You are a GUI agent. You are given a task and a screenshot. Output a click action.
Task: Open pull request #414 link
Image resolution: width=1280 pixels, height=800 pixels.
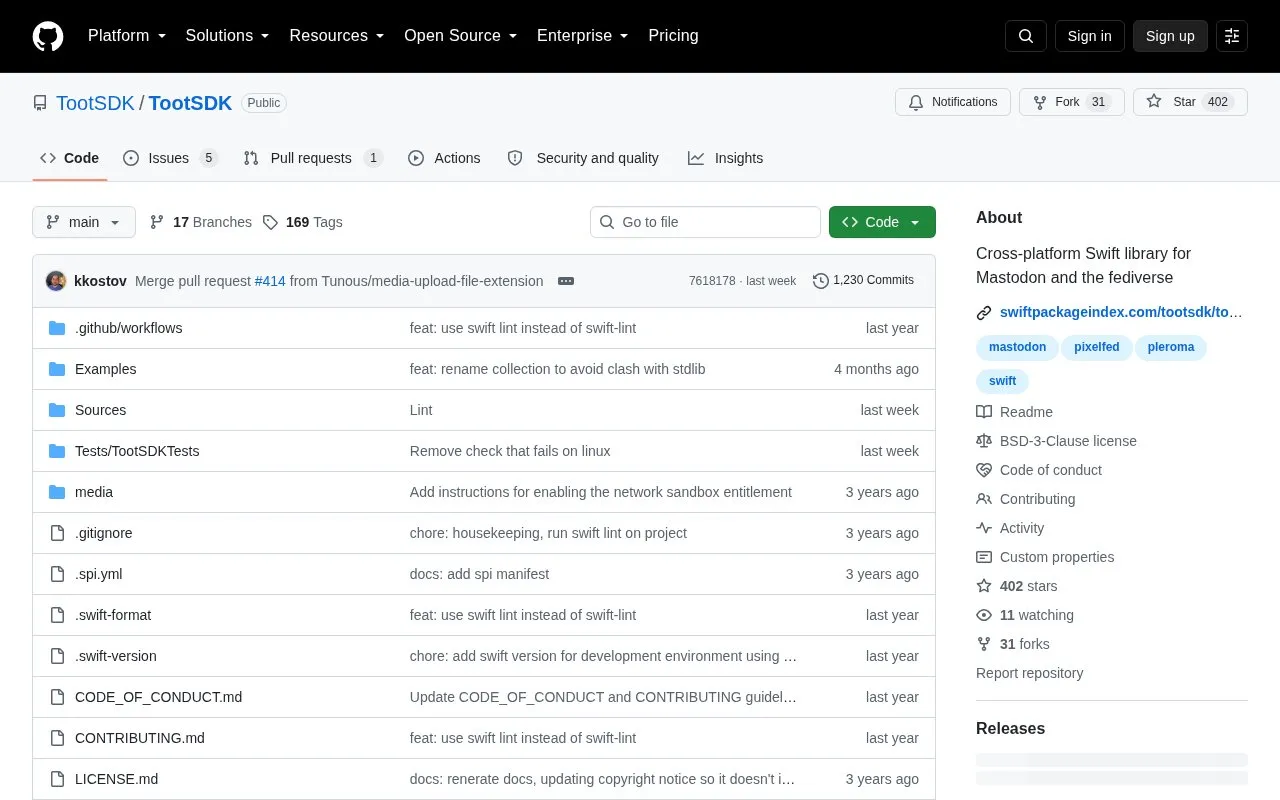[x=270, y=281]
